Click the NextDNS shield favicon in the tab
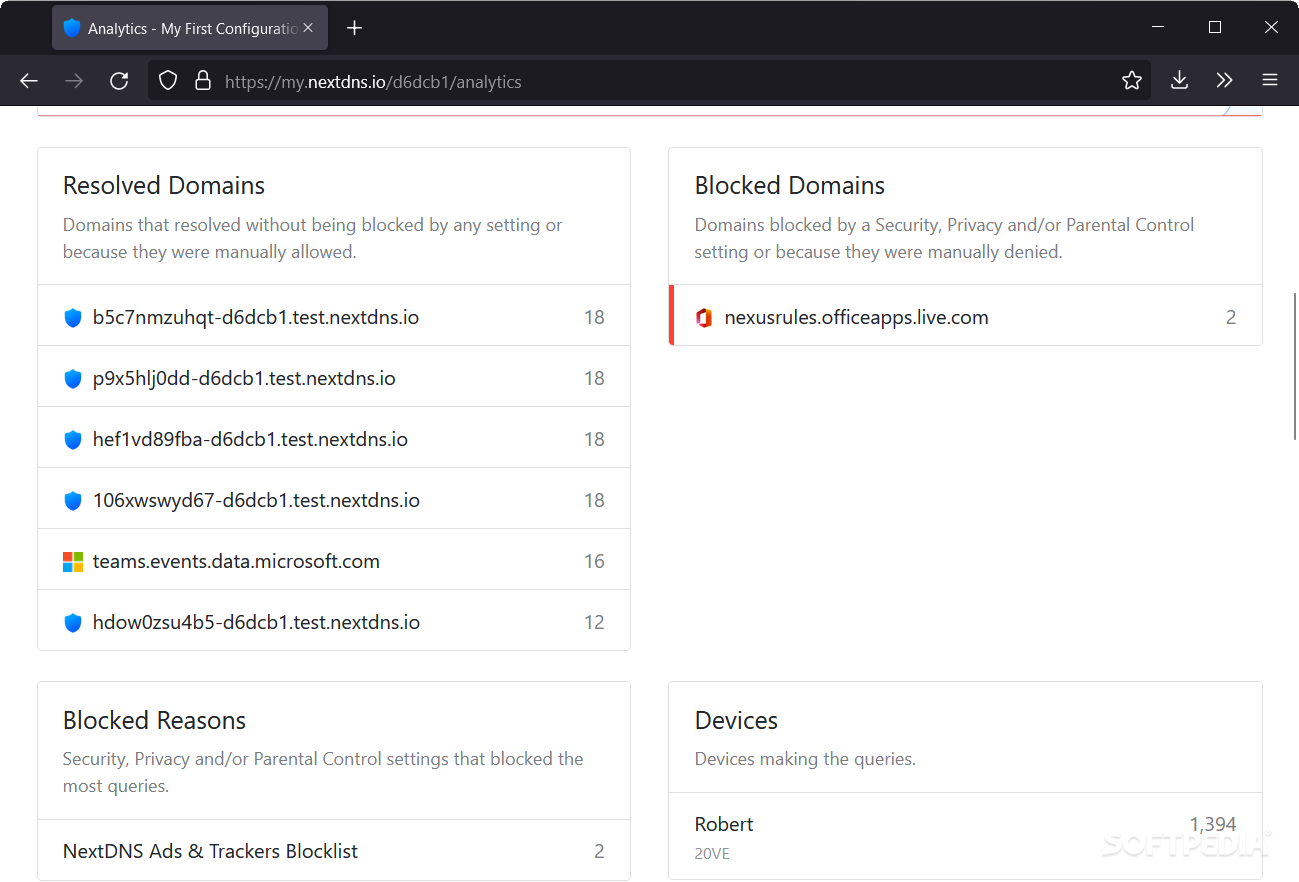 [x=72, y=28]
